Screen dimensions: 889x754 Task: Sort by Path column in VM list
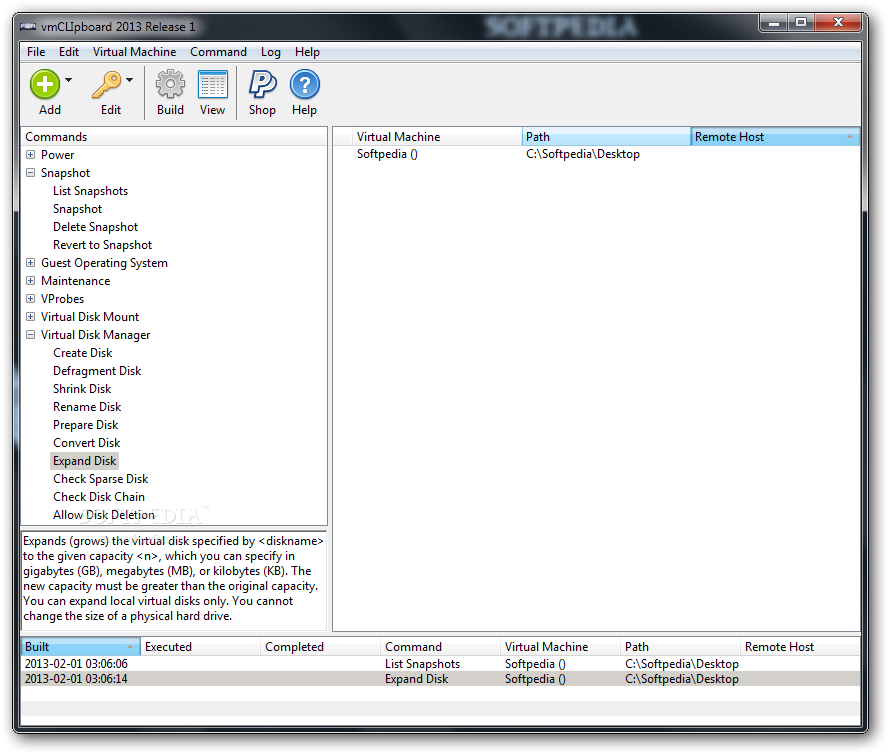tap(606, 137)
